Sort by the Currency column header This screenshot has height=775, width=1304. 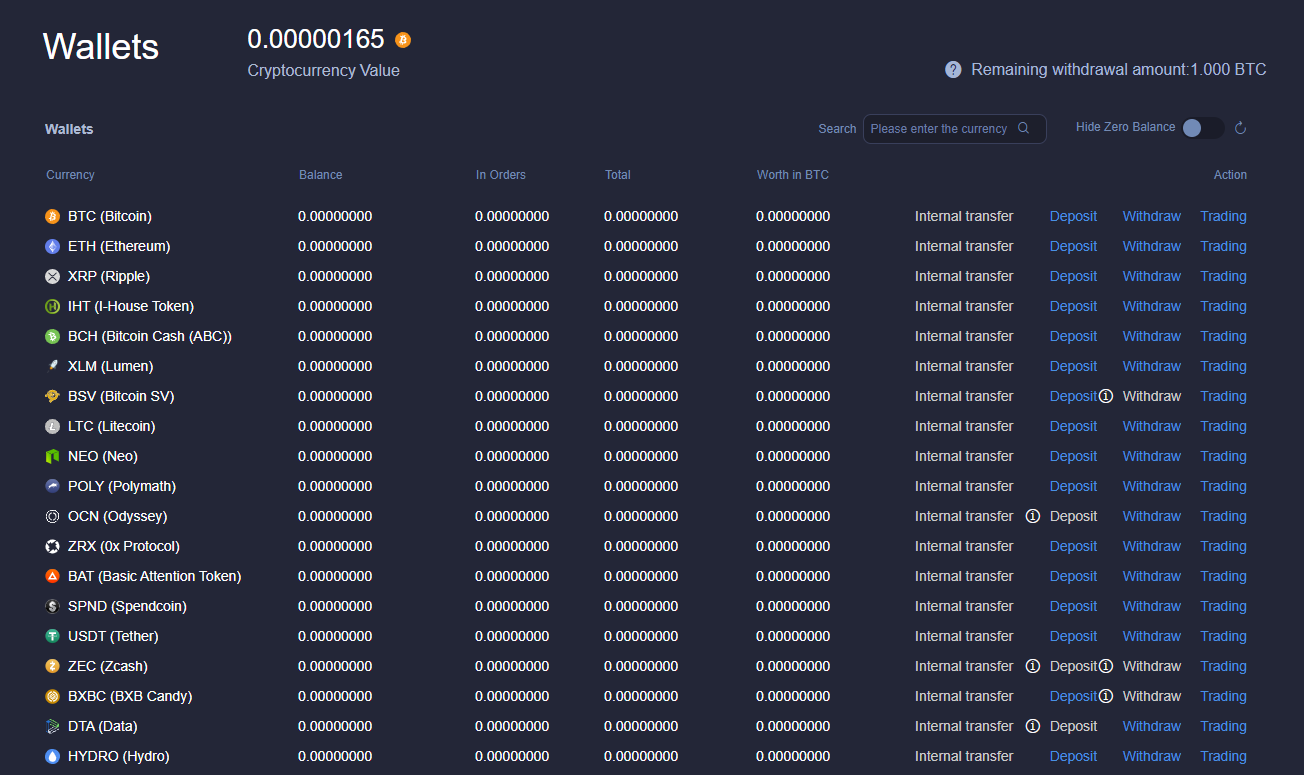pyautogui.click(x=70, y=175)
